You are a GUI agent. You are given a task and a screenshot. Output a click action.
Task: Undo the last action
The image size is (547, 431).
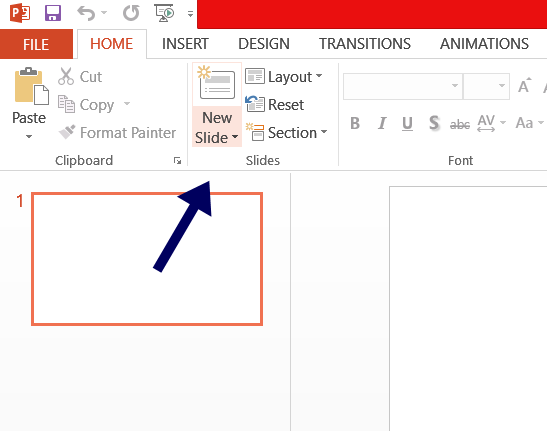[x=86, y=13]
